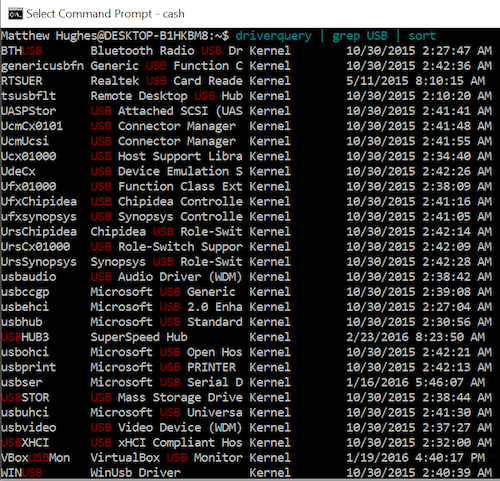Select the 'VBoxUSBMon' module name
Screen dimensions: 500x481
(x=35, y=458)
